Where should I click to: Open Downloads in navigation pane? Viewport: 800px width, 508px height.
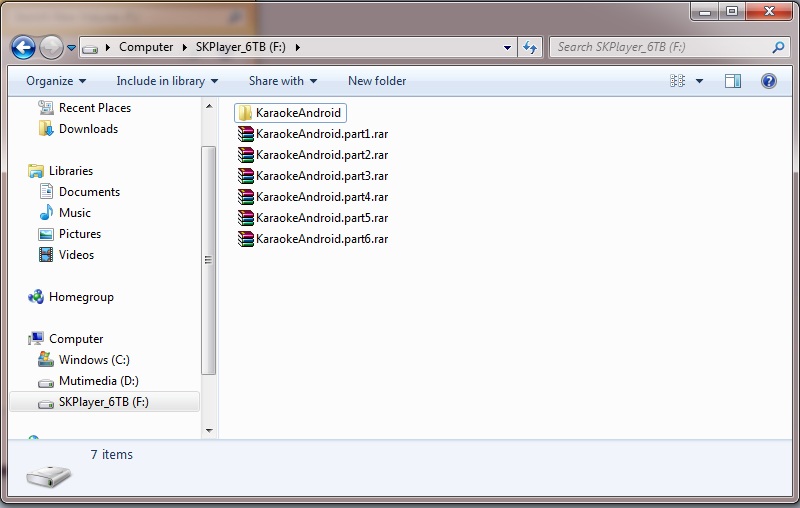(88, 129)
